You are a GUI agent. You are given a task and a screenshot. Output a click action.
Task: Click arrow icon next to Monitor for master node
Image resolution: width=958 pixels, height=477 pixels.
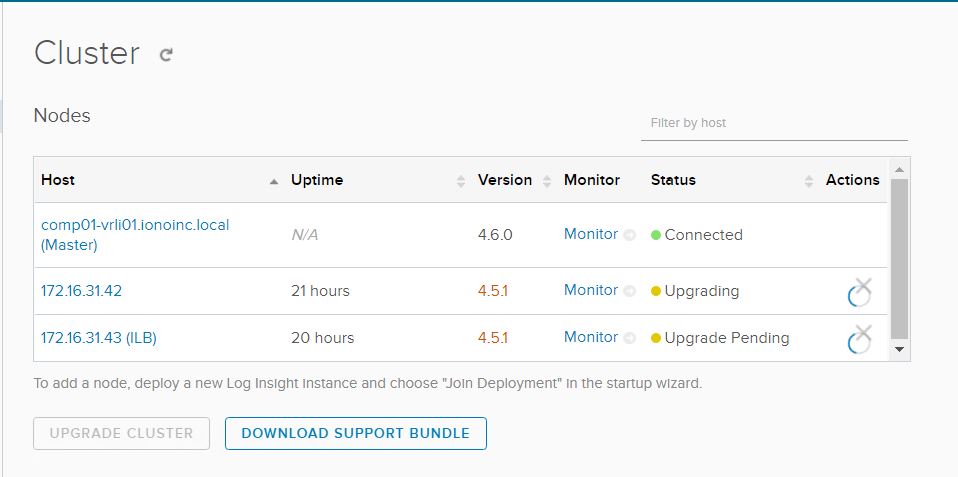(630, 235)
